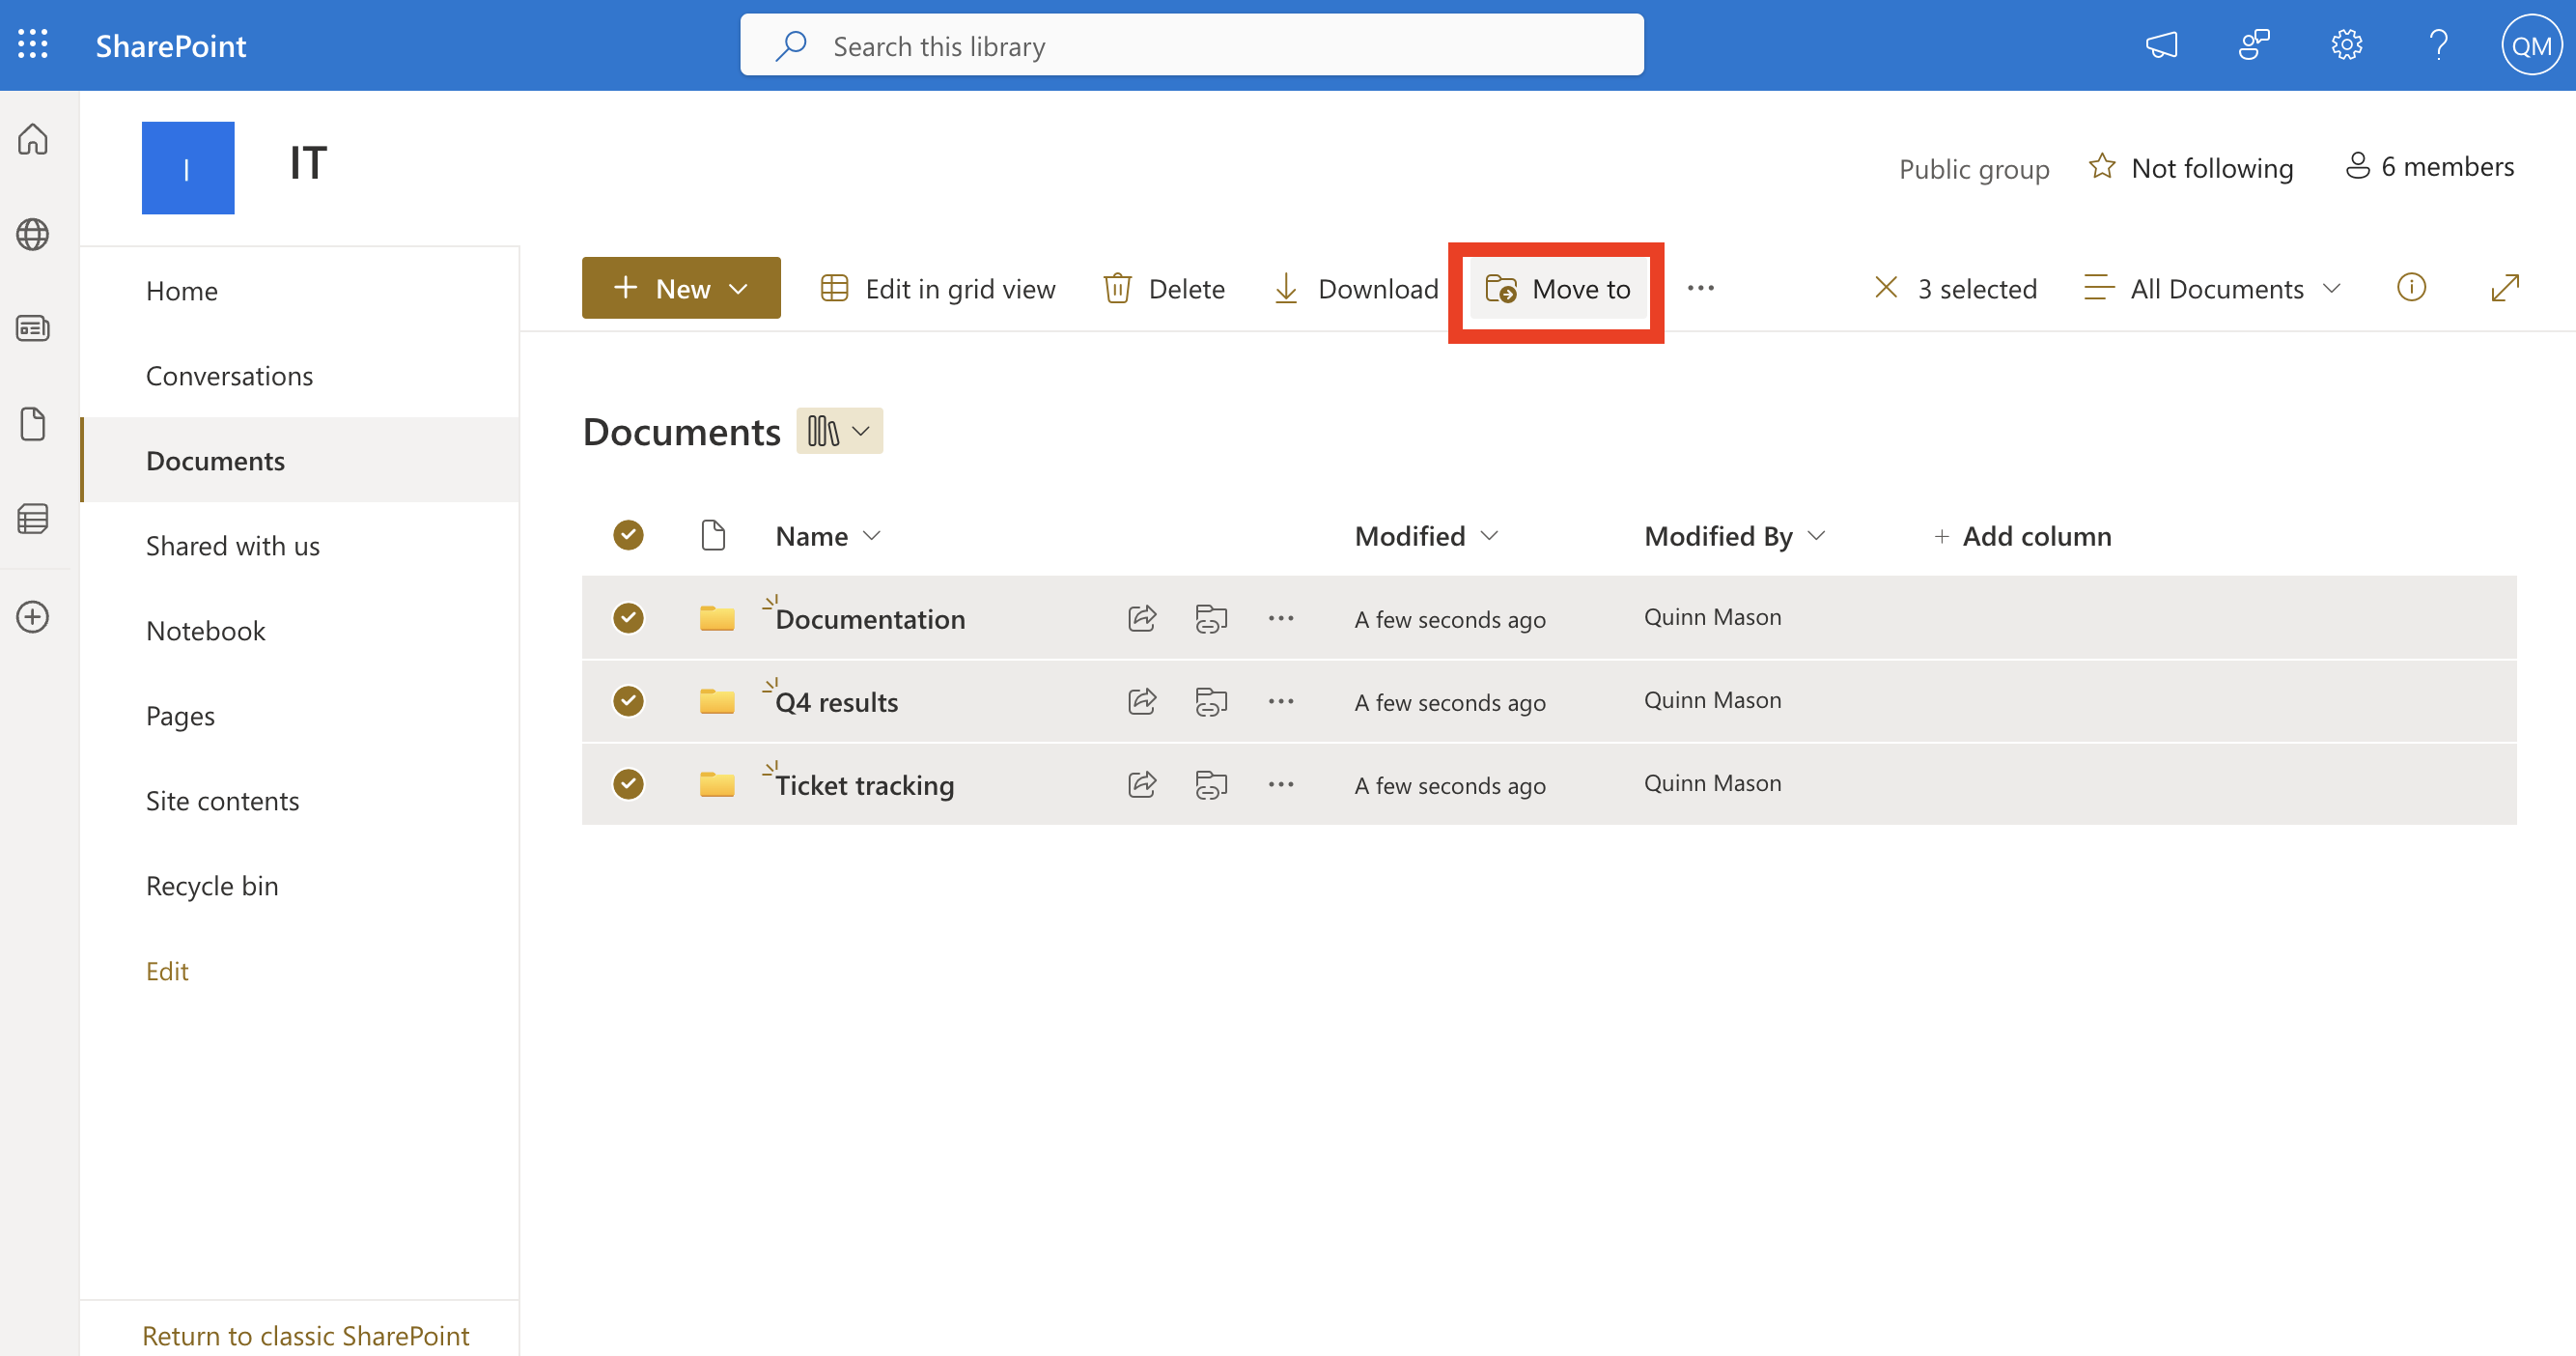This screenshot has width=2576, height=1356.
Task: Focus the Search this library box
Action: tap(1191, 45)
